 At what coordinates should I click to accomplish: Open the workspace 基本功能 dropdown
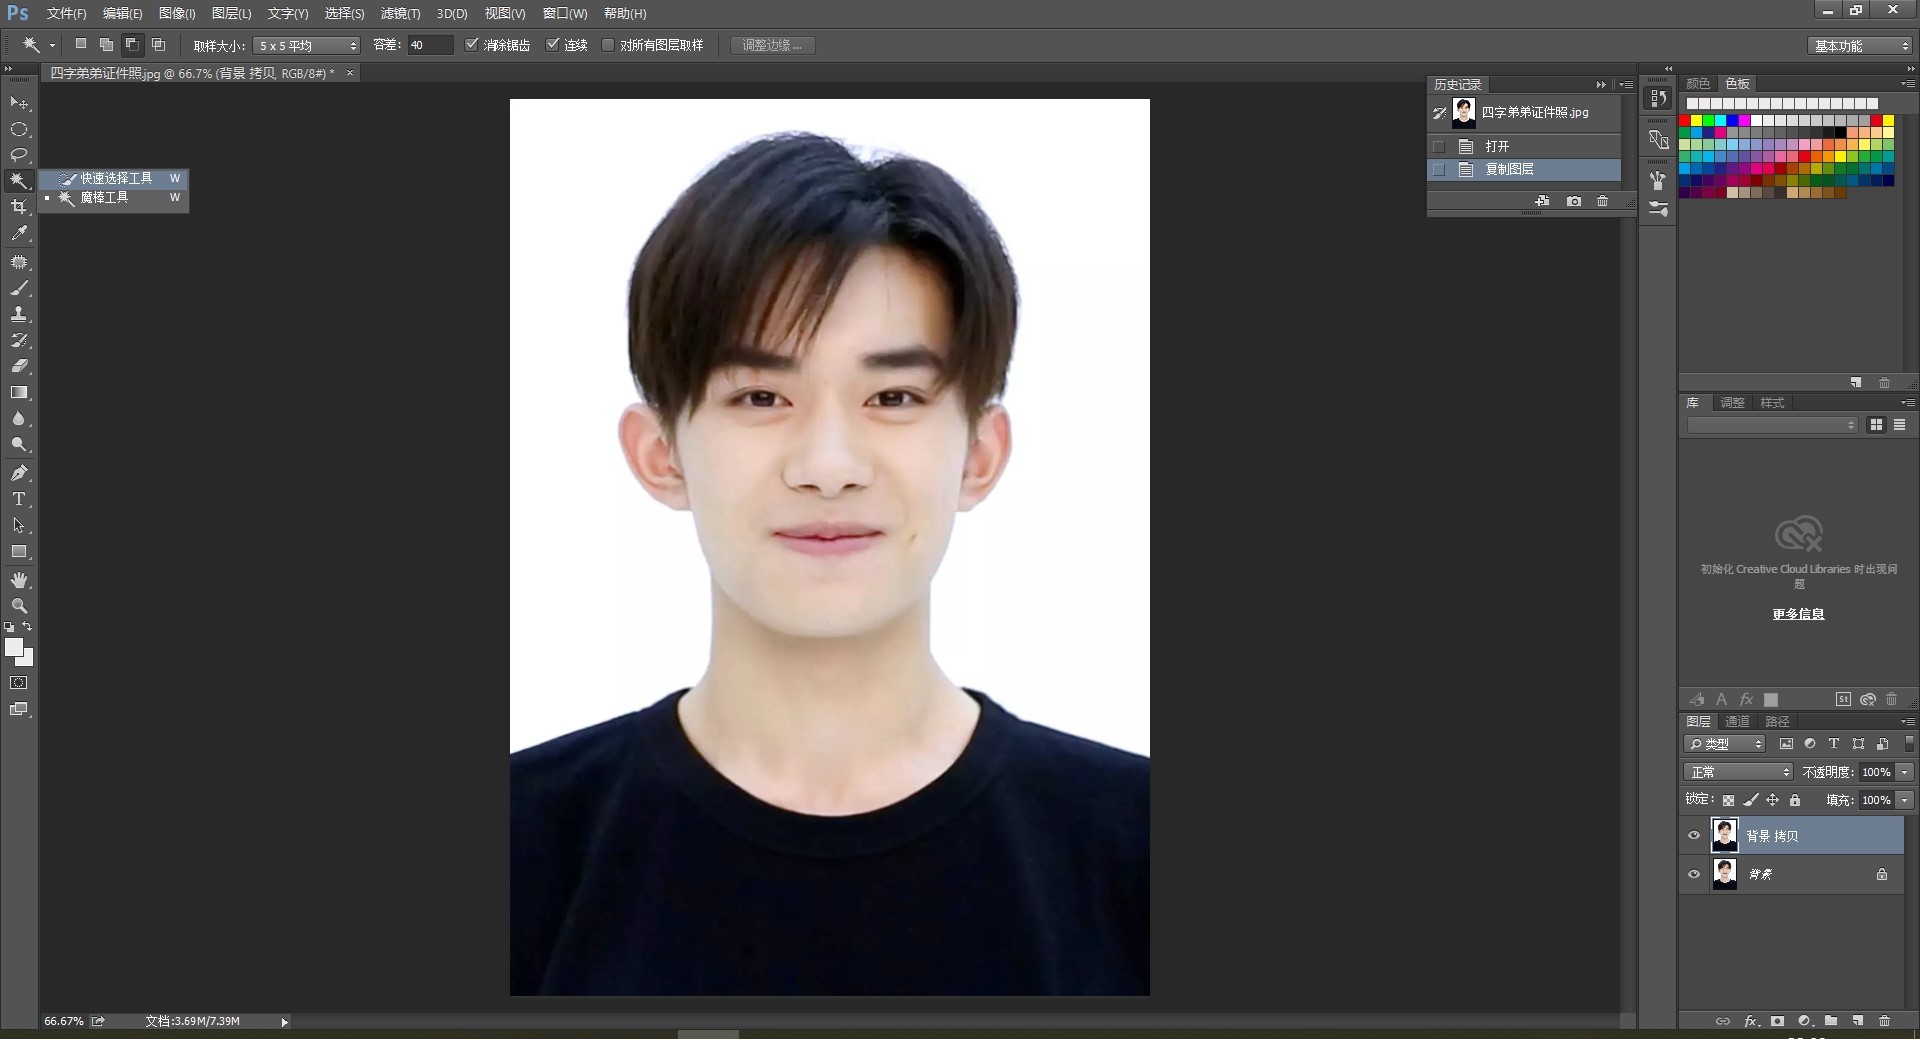(x=1860, y=46)
